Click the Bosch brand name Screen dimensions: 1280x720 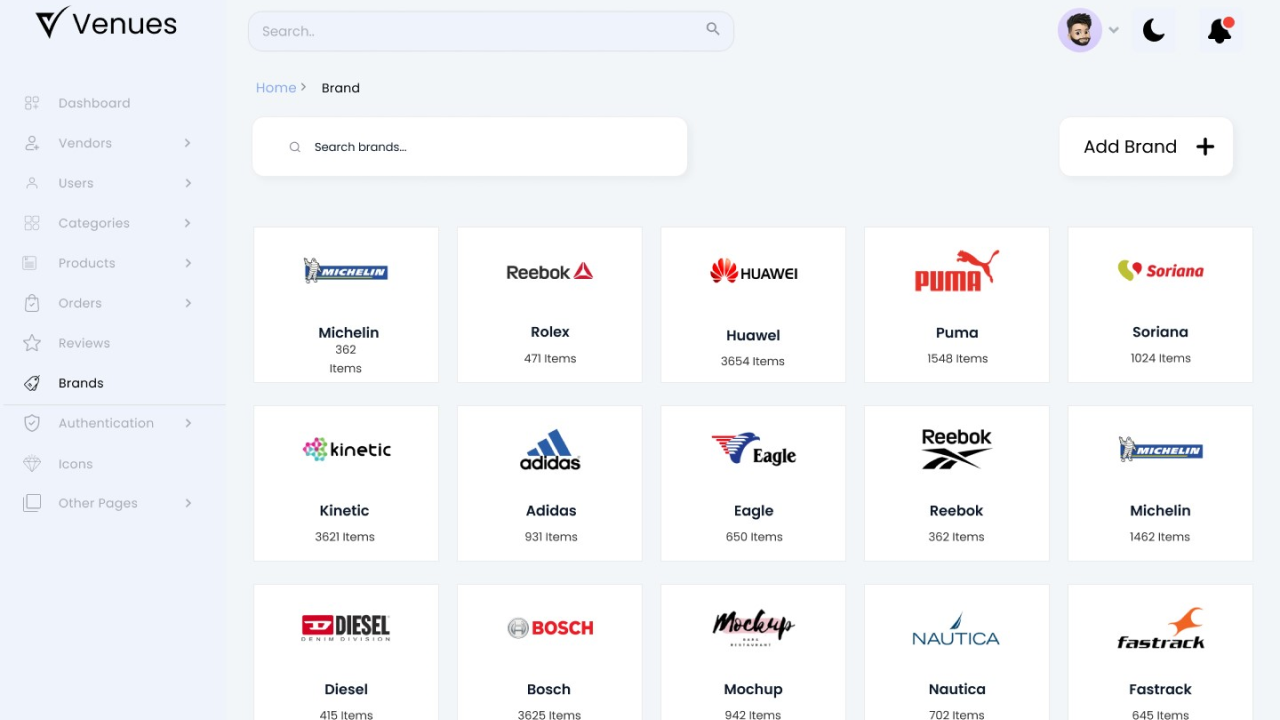pyautogui.click(x=549, y=689)
